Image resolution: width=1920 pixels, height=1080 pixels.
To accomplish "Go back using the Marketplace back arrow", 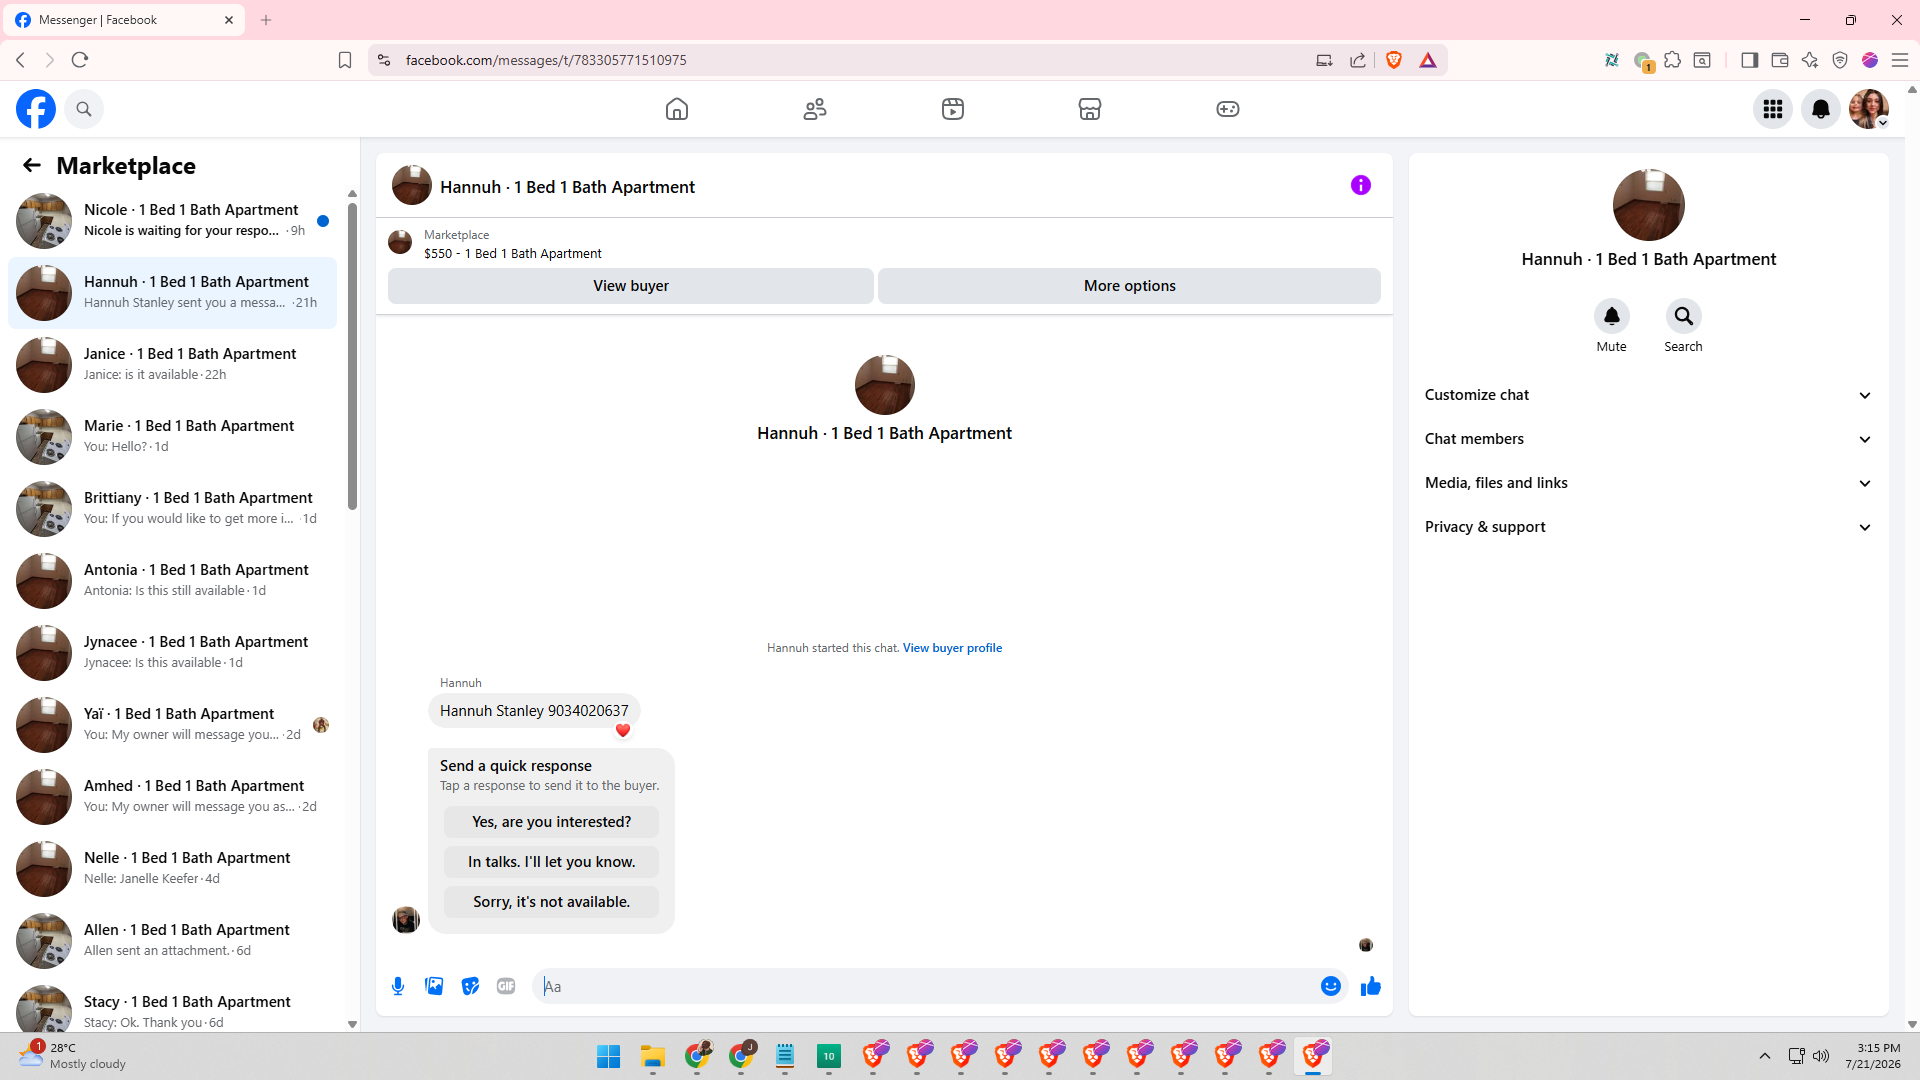I will click(x=32, y=165).
